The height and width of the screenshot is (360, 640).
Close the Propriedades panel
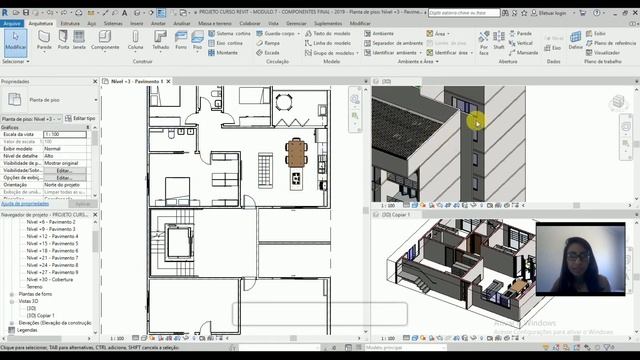coord(95,82)
